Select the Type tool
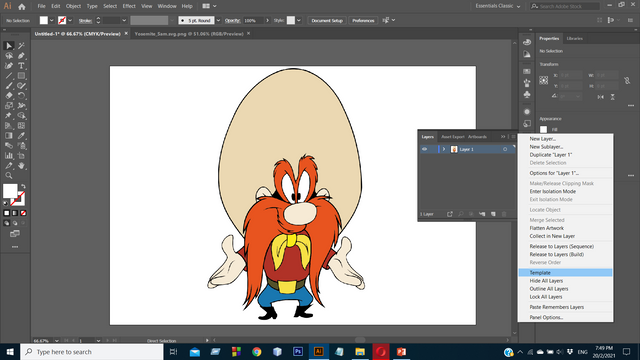 (21, 66)
